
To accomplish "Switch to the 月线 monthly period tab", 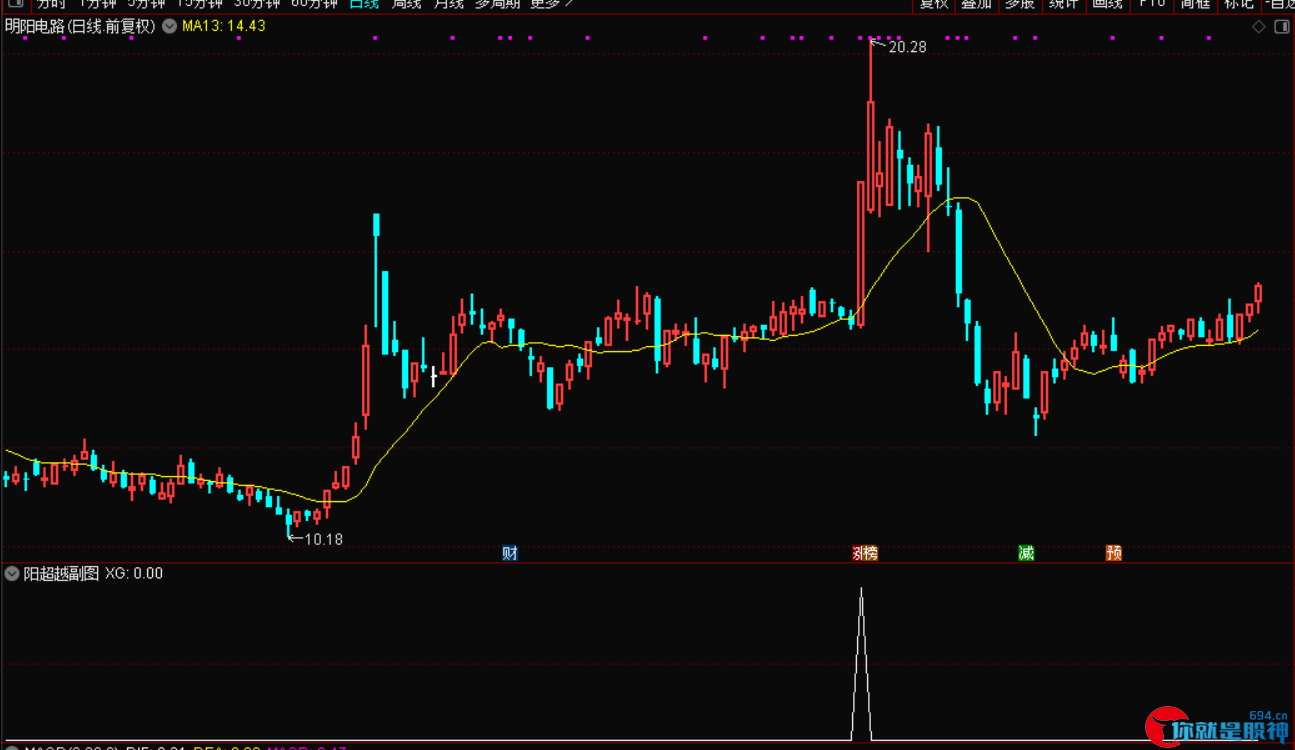I will tap(449, 4).
